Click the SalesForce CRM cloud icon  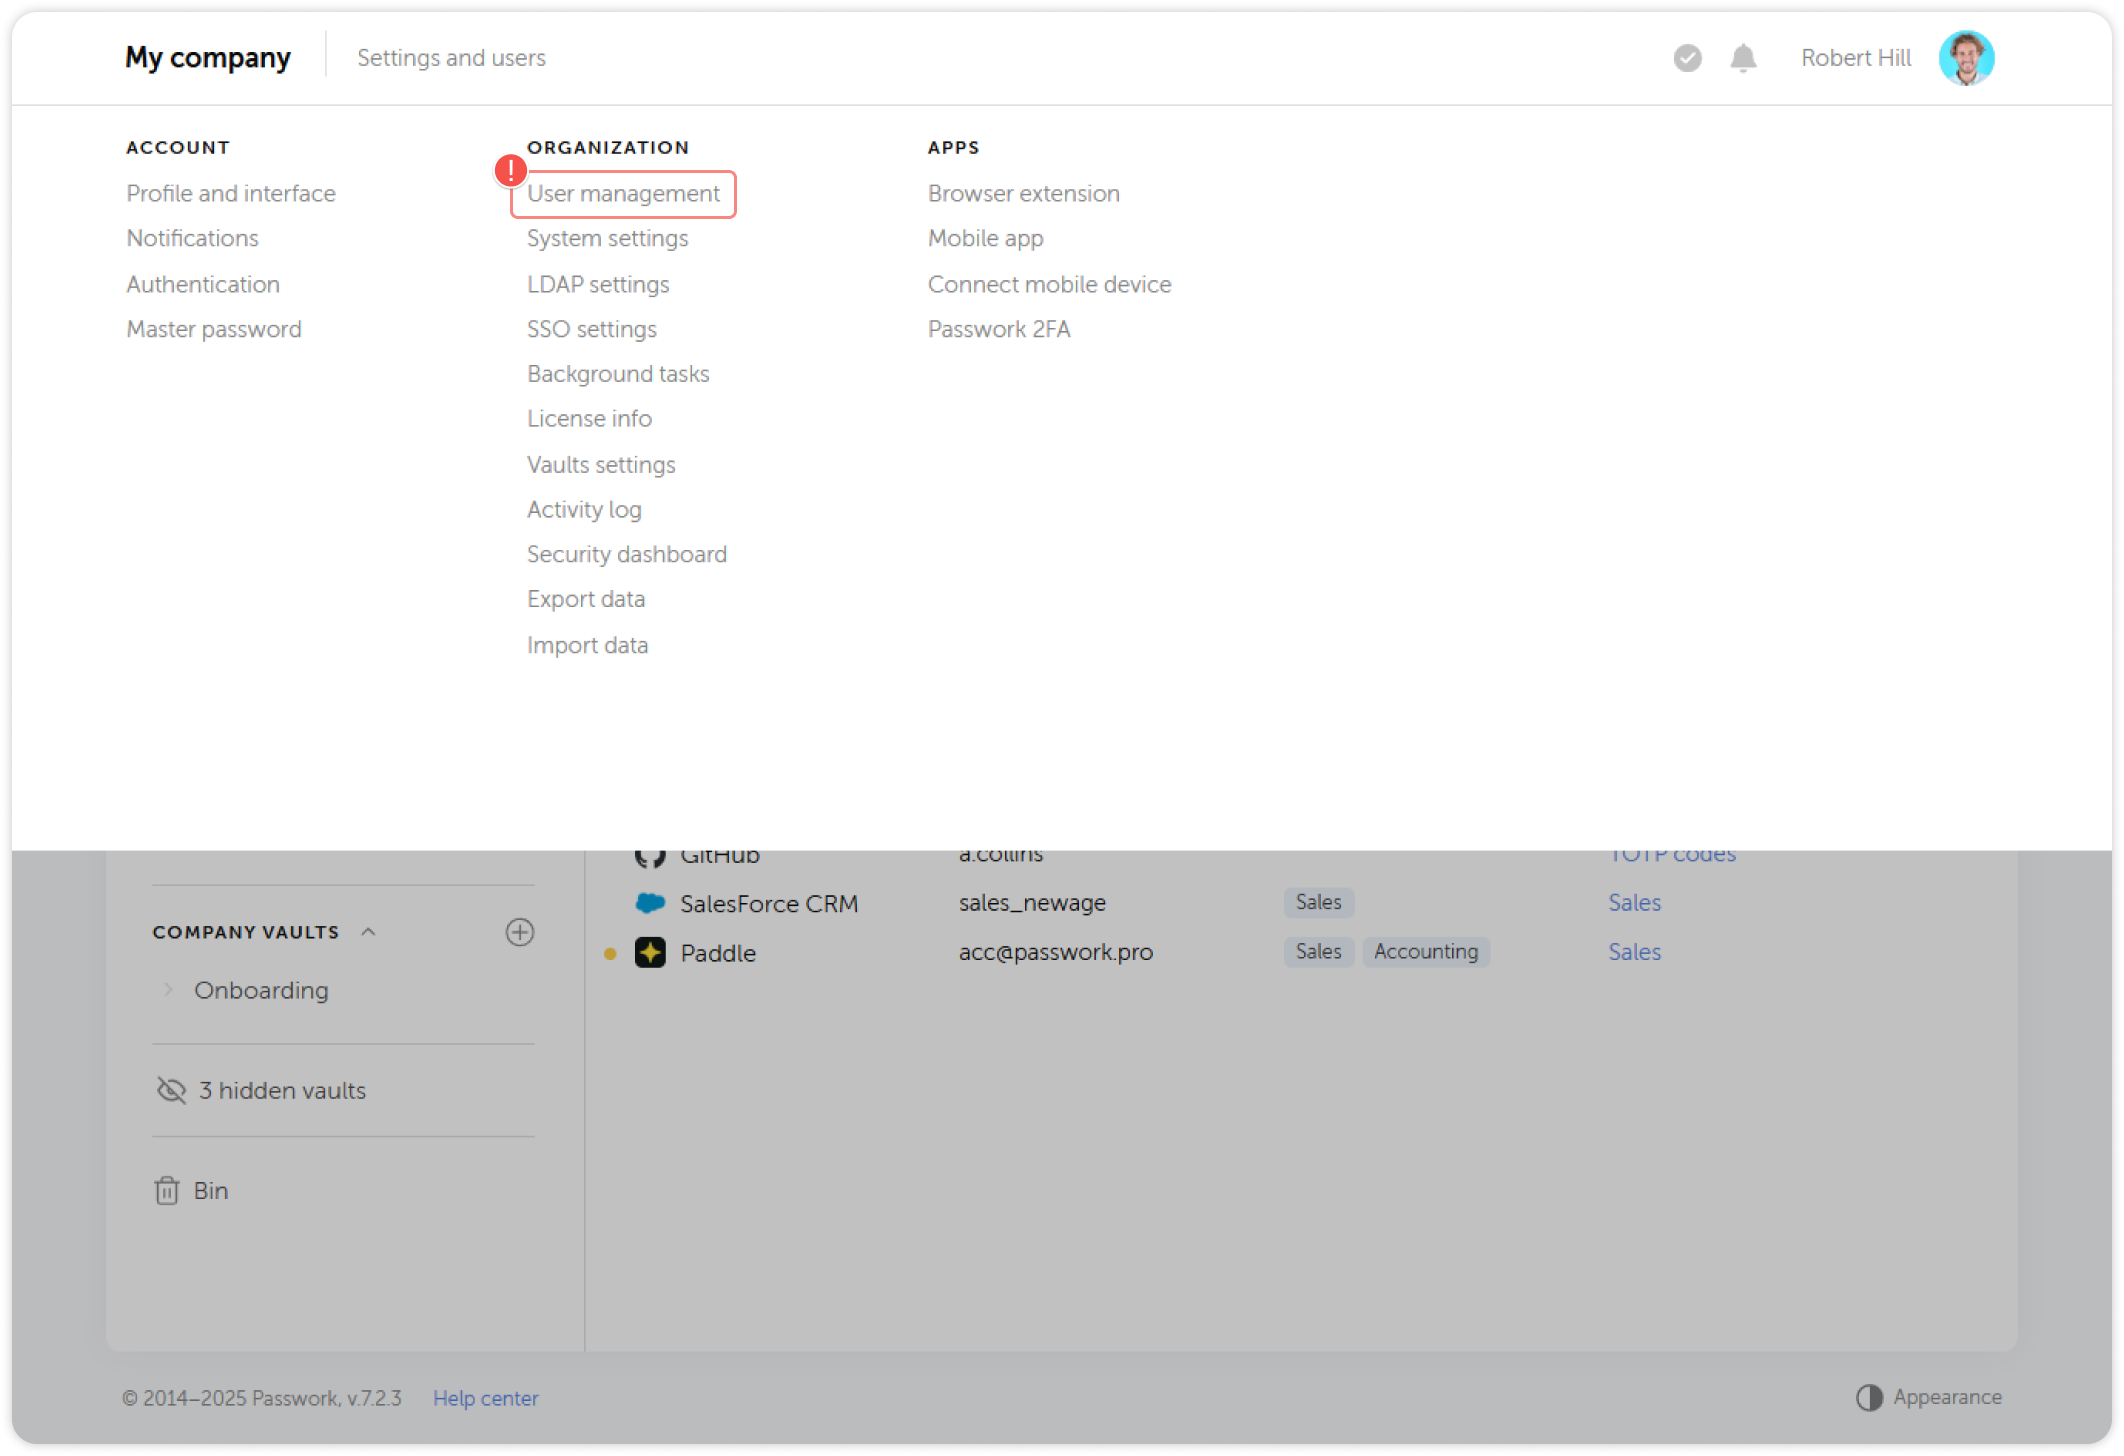click(650, 903)
